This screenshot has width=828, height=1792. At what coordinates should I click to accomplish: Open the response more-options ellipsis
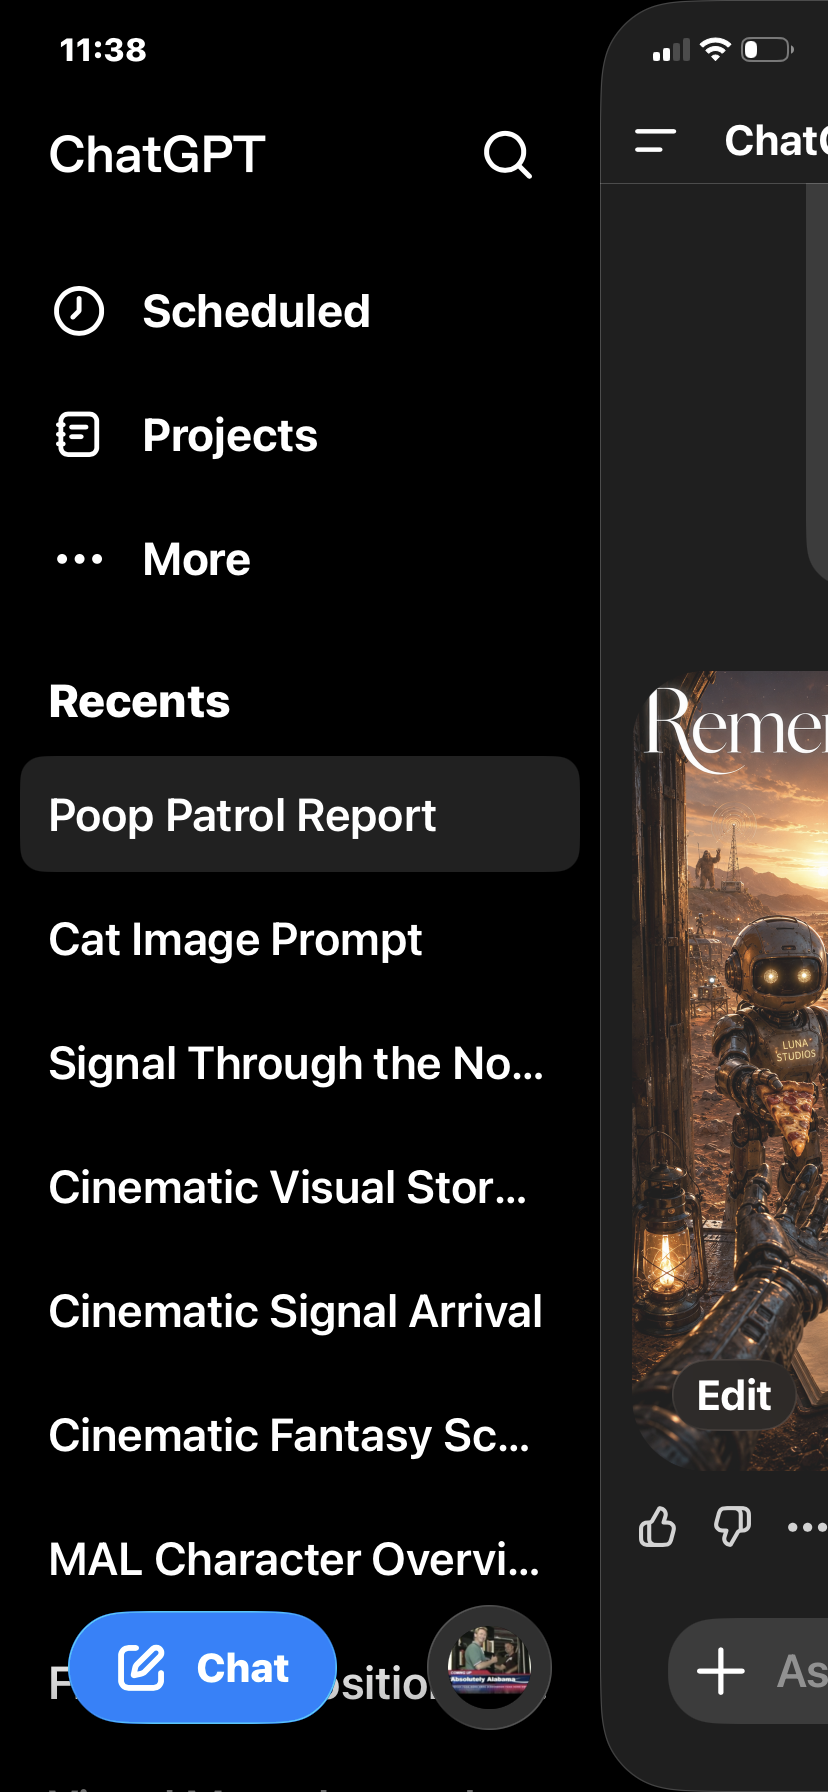[806, 1527]
